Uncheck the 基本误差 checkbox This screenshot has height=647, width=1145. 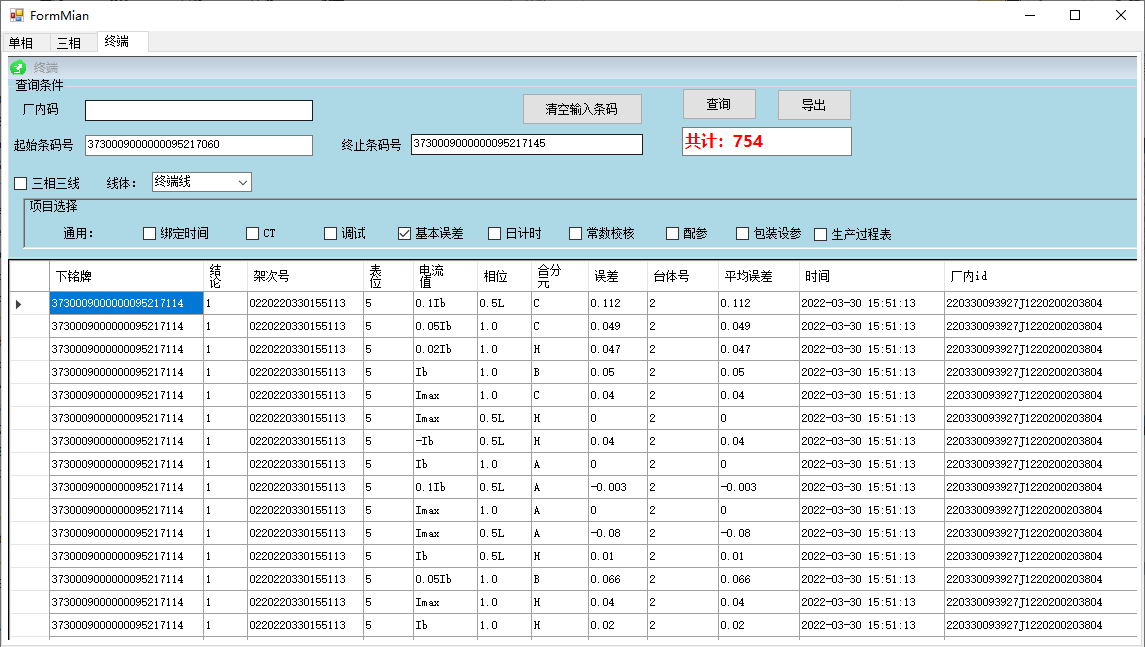(x=405, y=234)
